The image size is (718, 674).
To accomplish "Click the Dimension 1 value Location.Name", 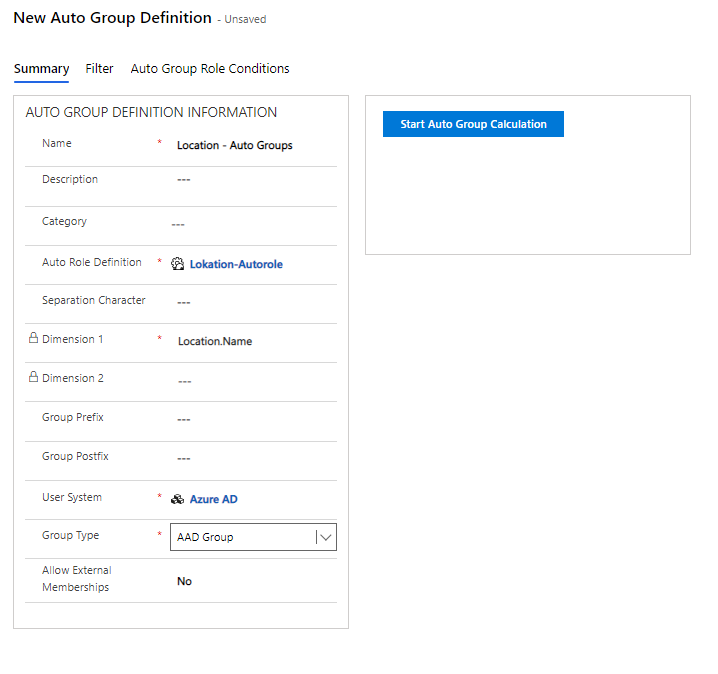I will pos(215,341).
